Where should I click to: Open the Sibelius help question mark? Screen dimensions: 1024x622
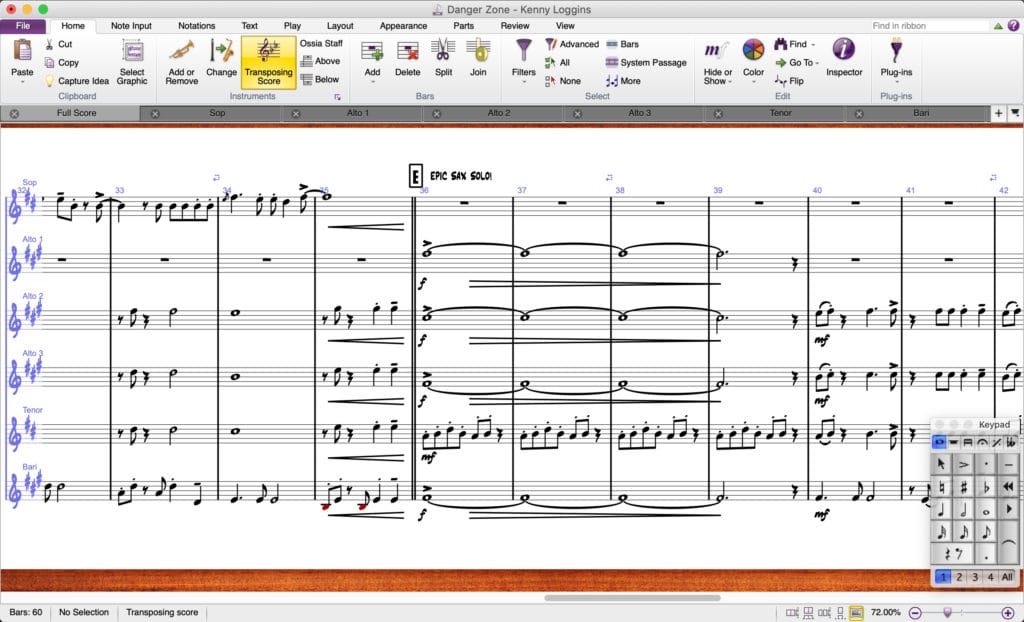tap(1013, 26)
